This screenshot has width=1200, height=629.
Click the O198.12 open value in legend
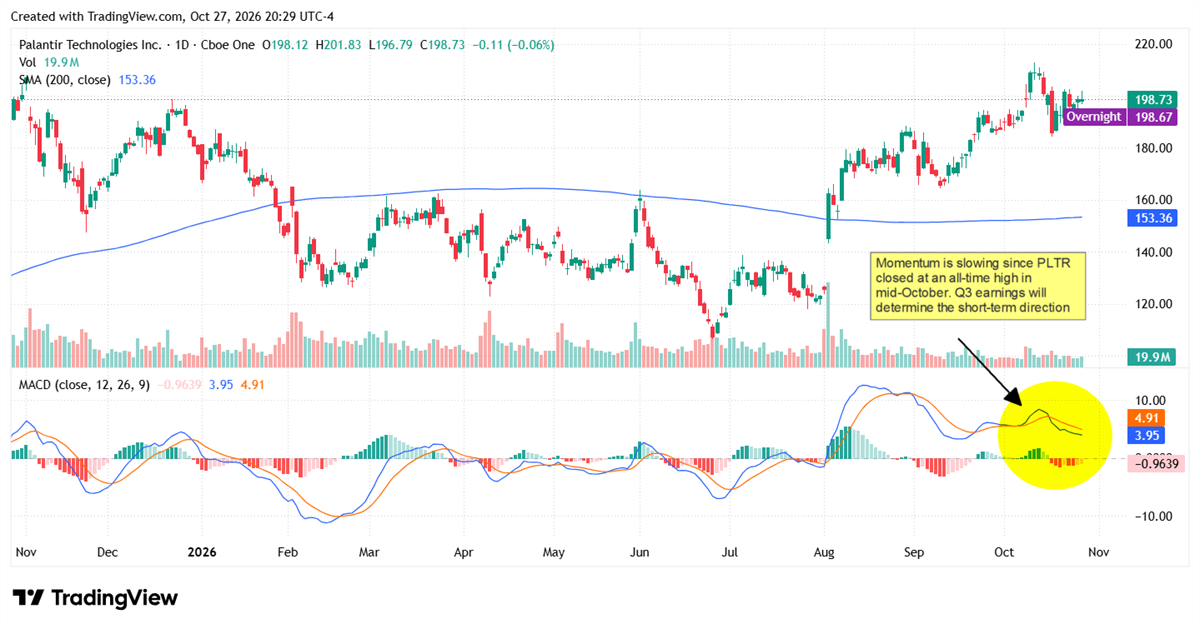coord(285,45)
